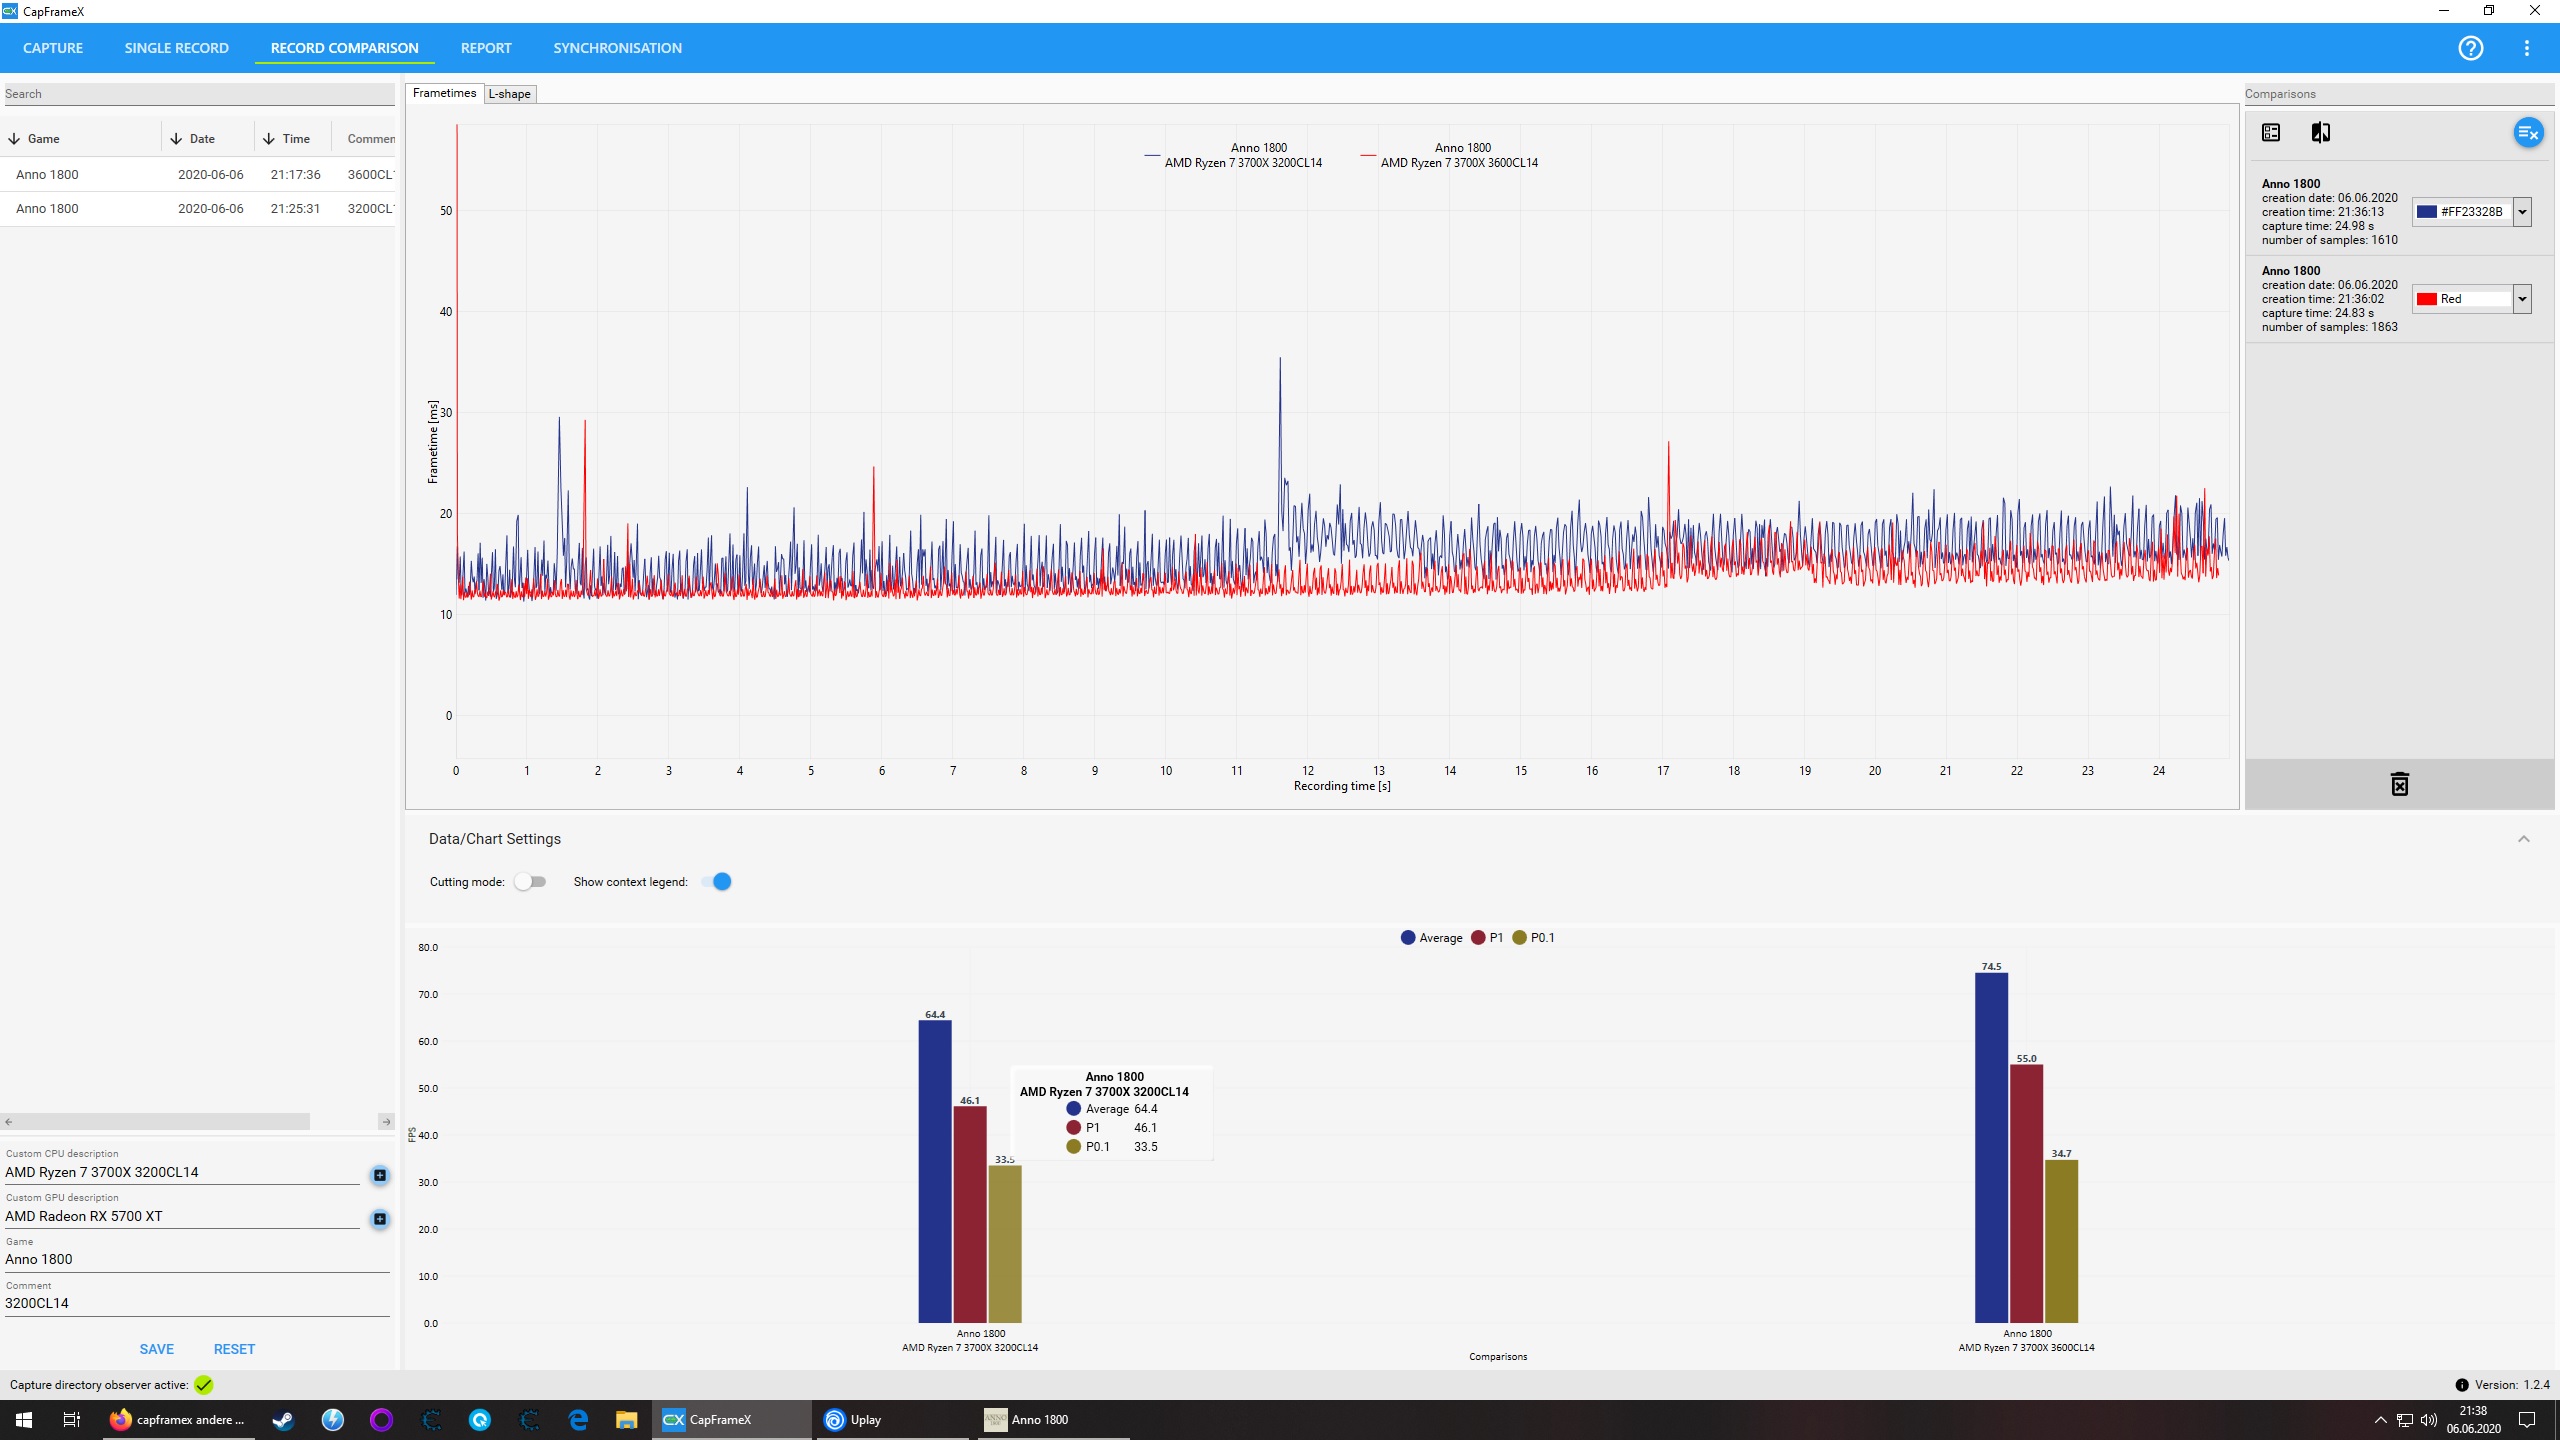Open Steam from the taskbar
This screenshot has height=1440, width=2560.
click(x=283, y=1420)
